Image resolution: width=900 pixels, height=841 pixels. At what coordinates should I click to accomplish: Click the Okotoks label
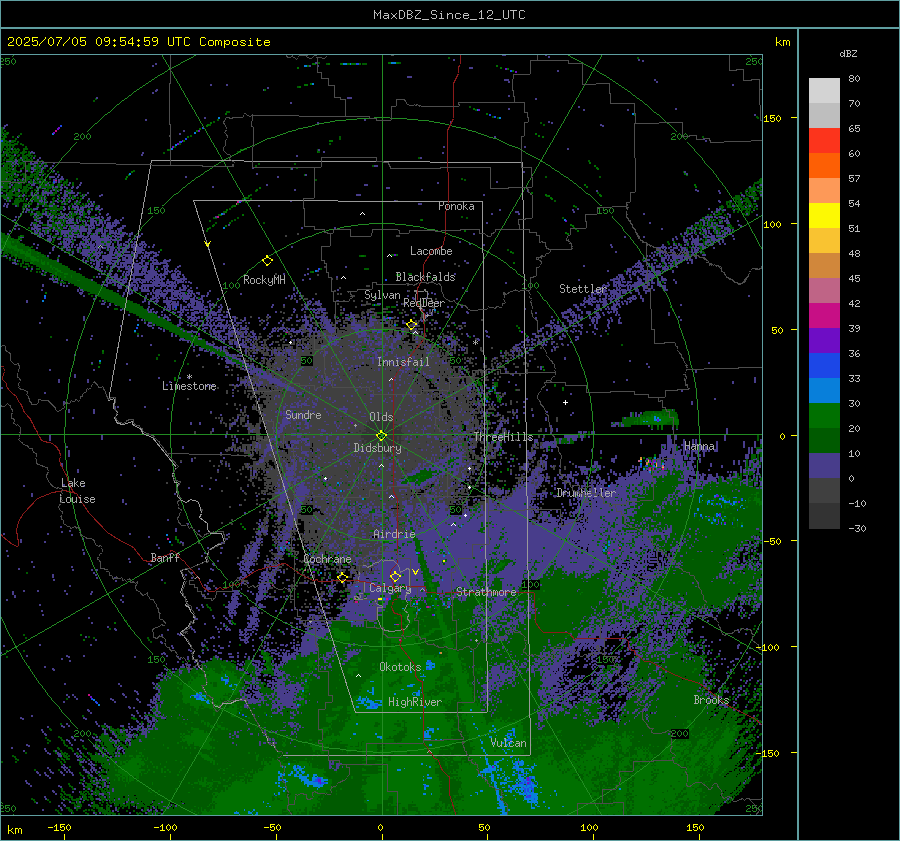click(x=400, y=667)
